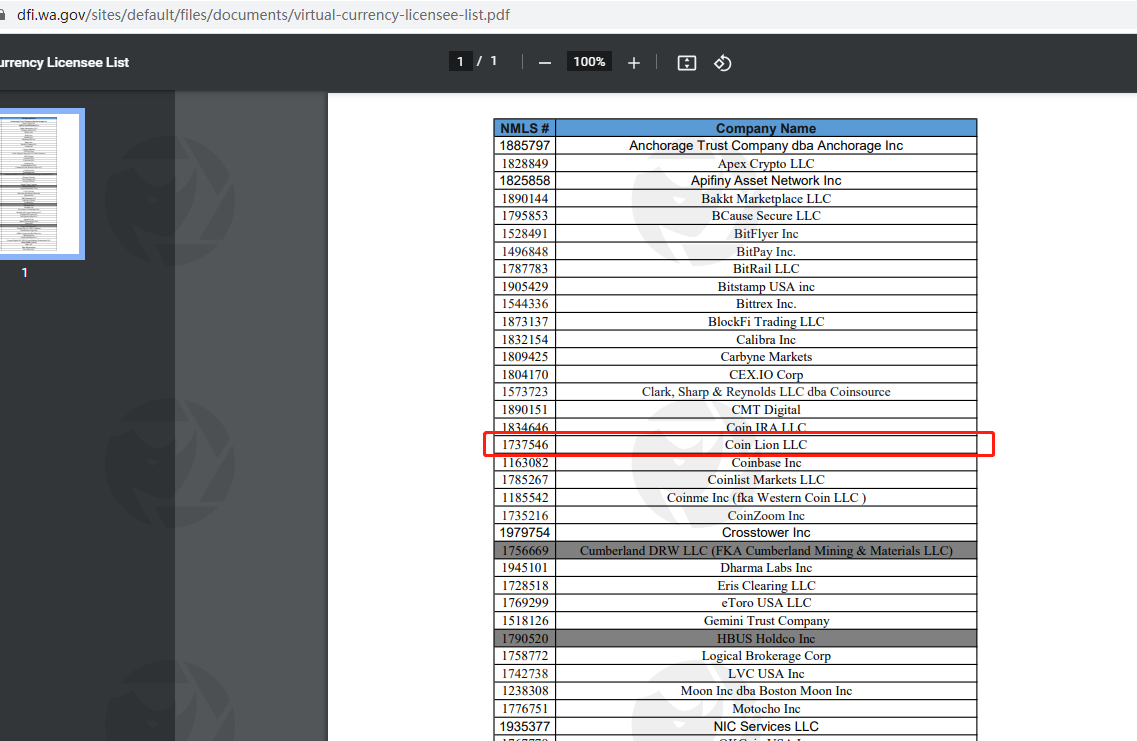Select the Coinbase Inc entry

(765, 463)
